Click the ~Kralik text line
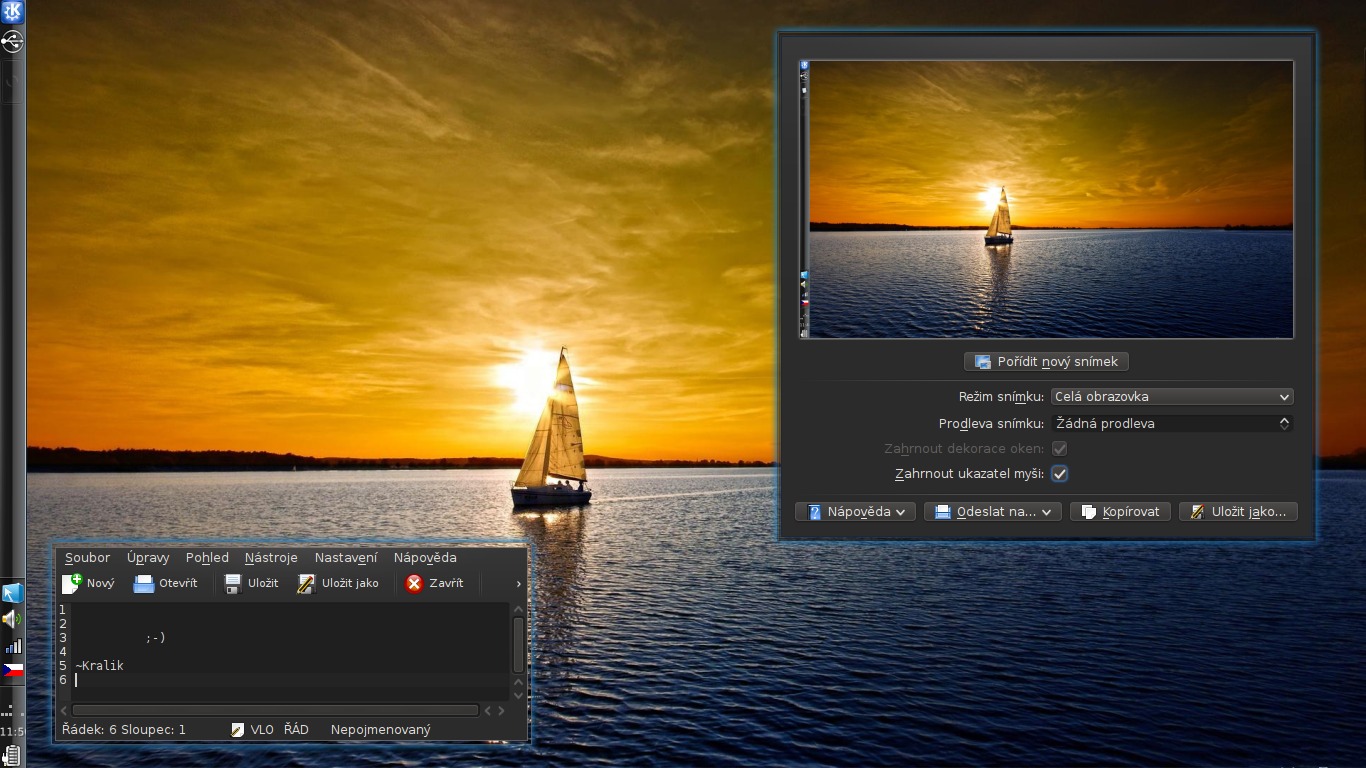 [x=99, y=666]
